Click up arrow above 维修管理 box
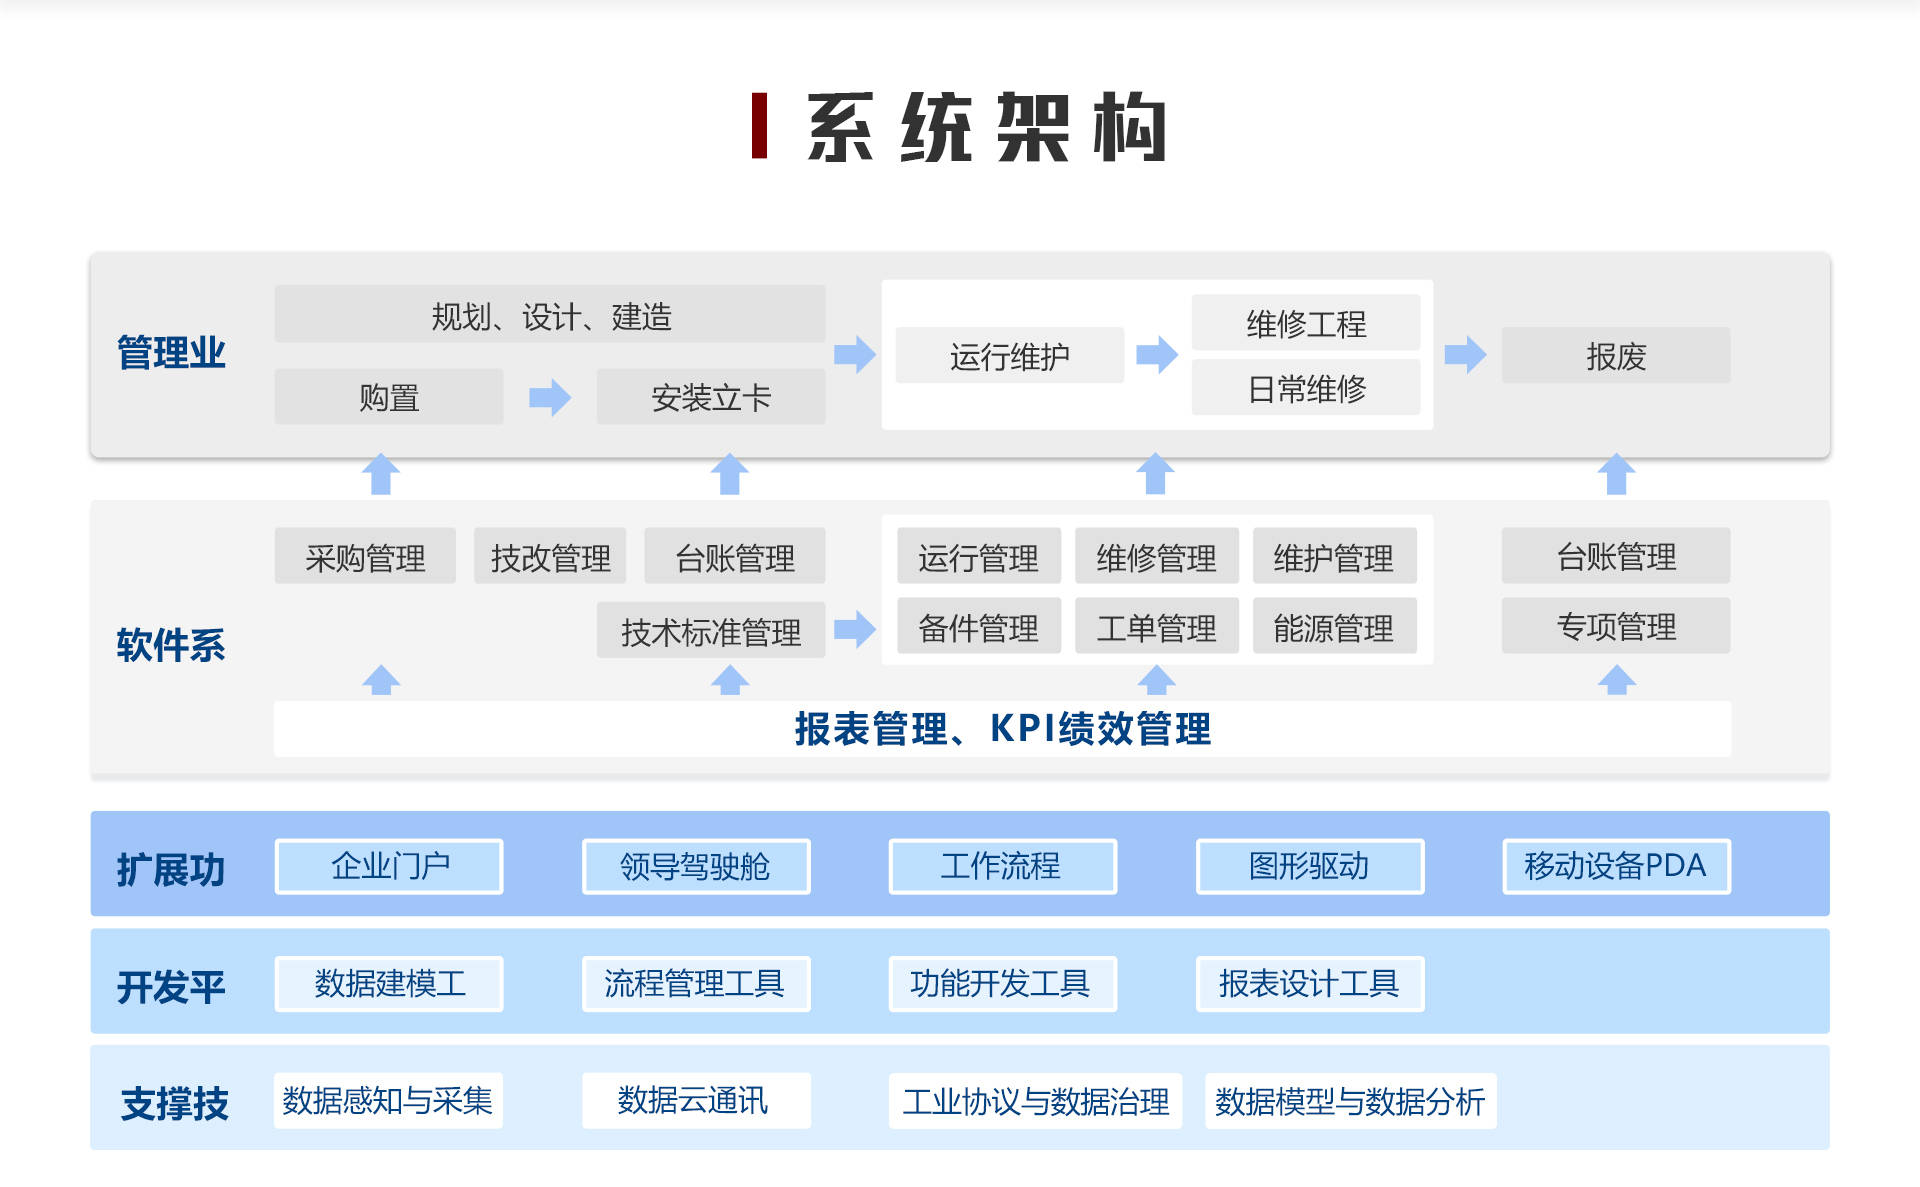 tap(1156, 474)
